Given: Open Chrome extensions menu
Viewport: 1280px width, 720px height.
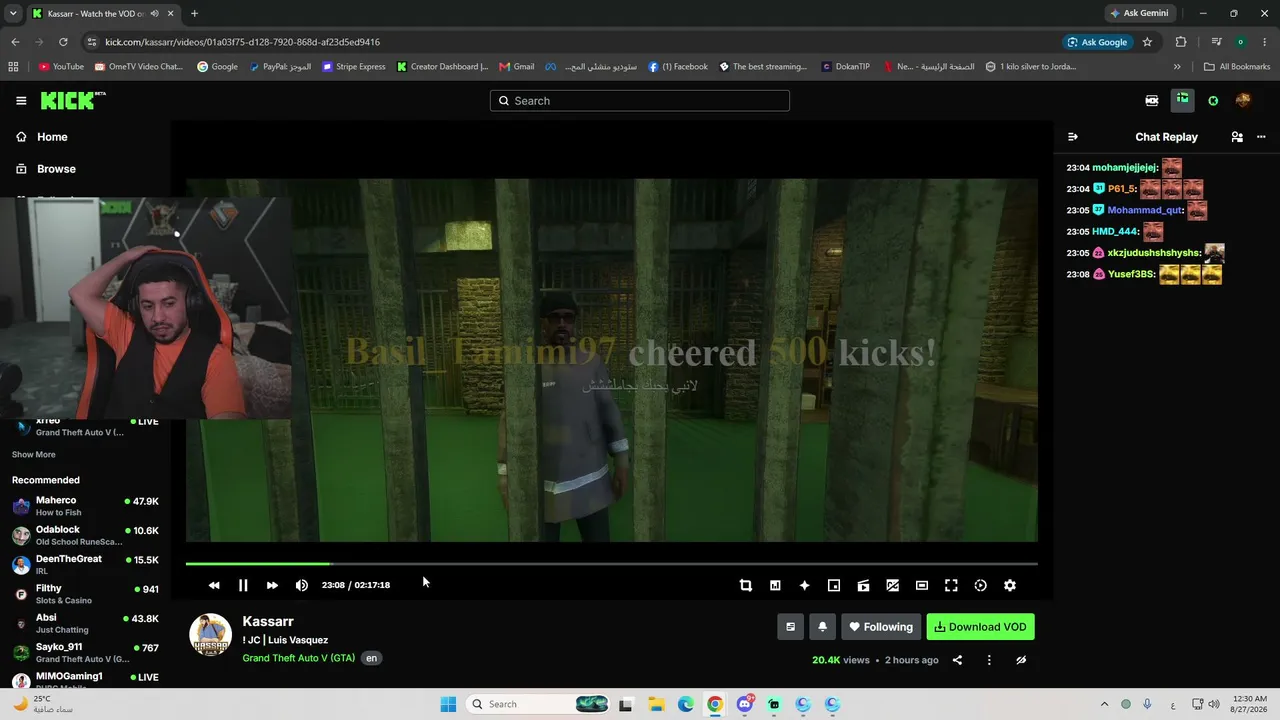Looking at the screenshot, I should (x=1181, y=42).
